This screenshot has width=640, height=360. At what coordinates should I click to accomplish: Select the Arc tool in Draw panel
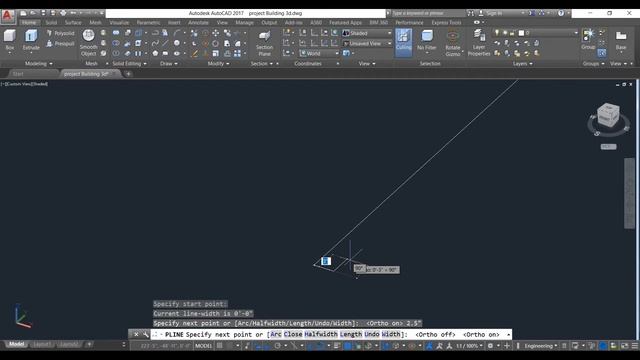click(177, 33)
